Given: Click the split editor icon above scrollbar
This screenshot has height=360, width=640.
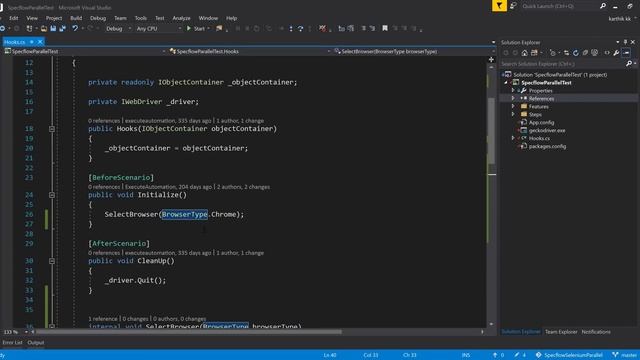Looking at the screenshot, I should 491,60.
